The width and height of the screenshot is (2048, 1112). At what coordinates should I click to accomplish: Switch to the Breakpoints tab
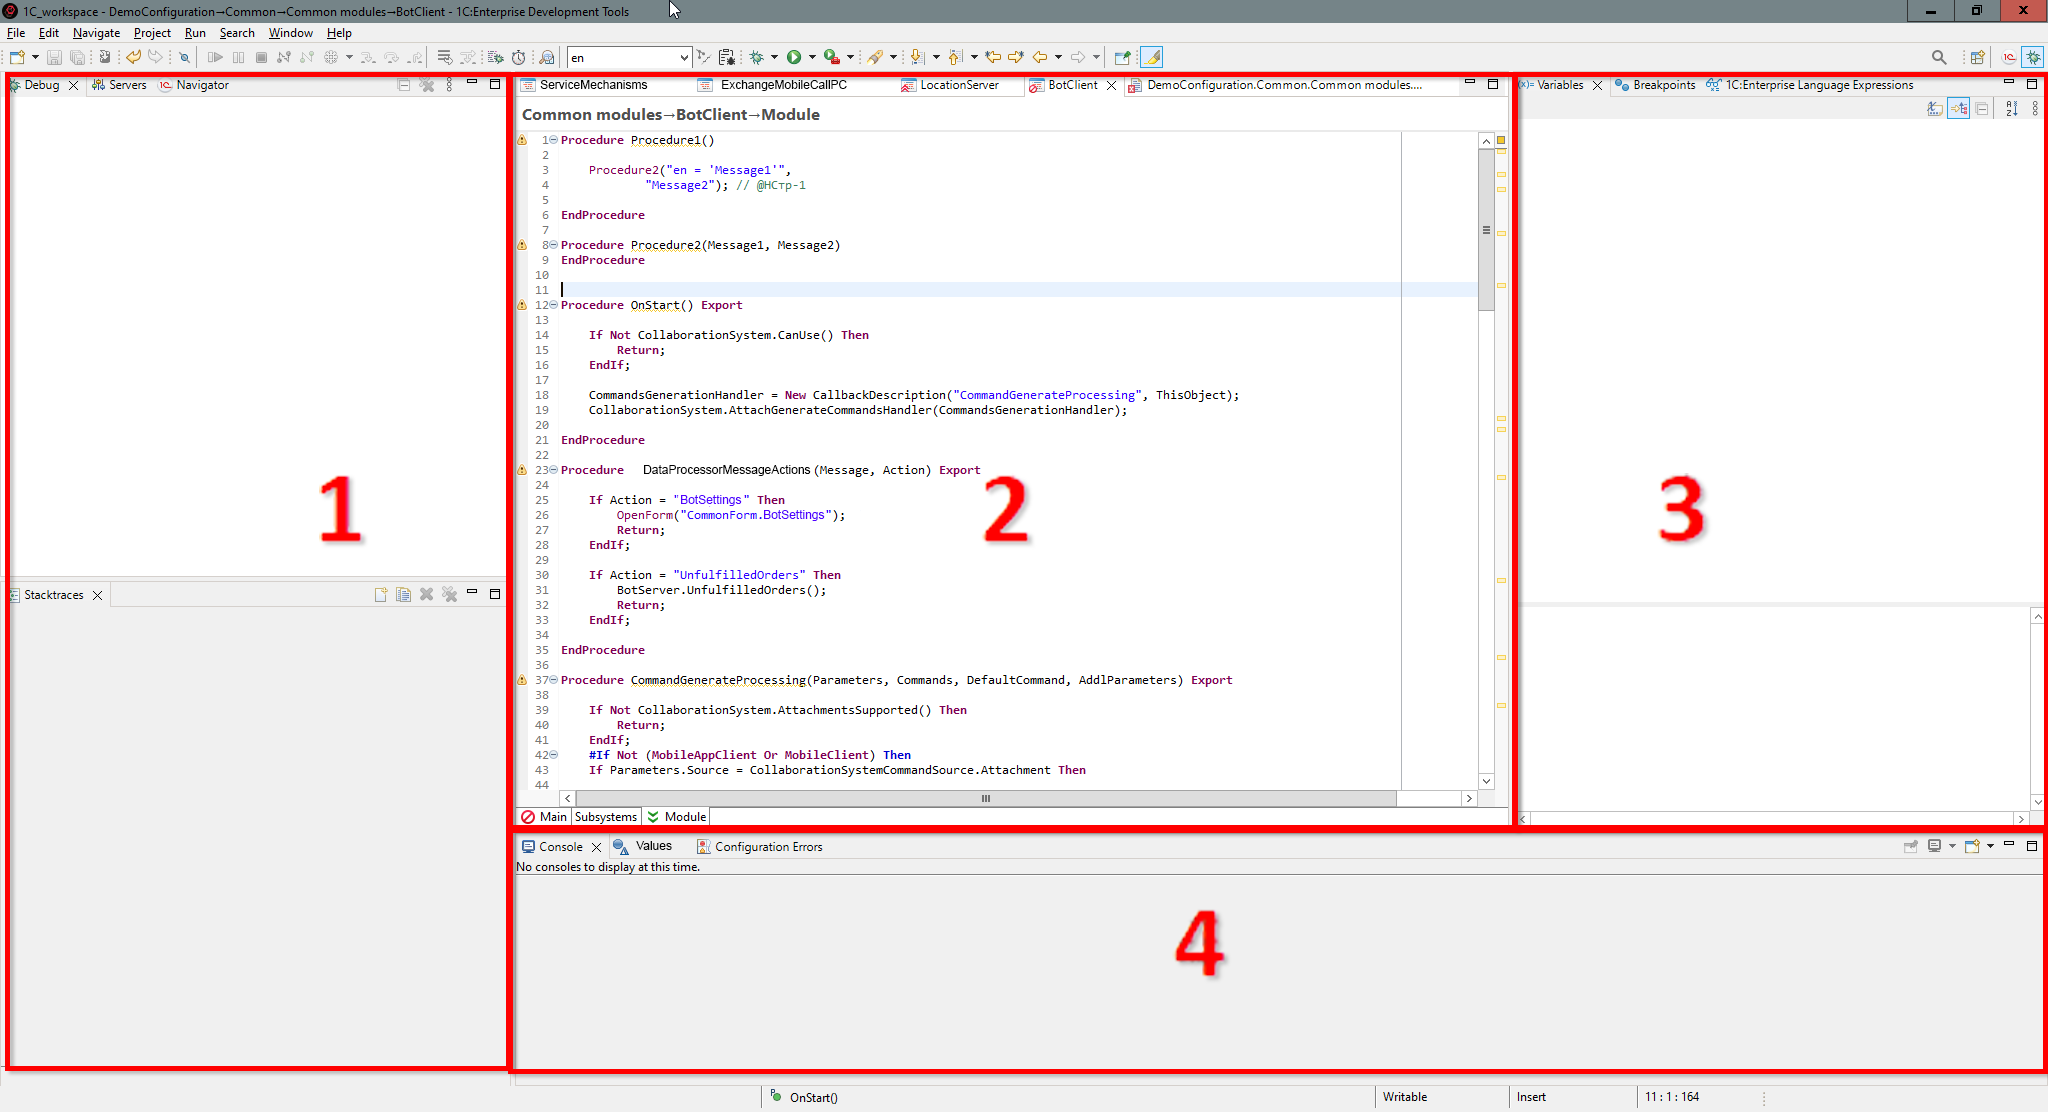(1663, 85)
